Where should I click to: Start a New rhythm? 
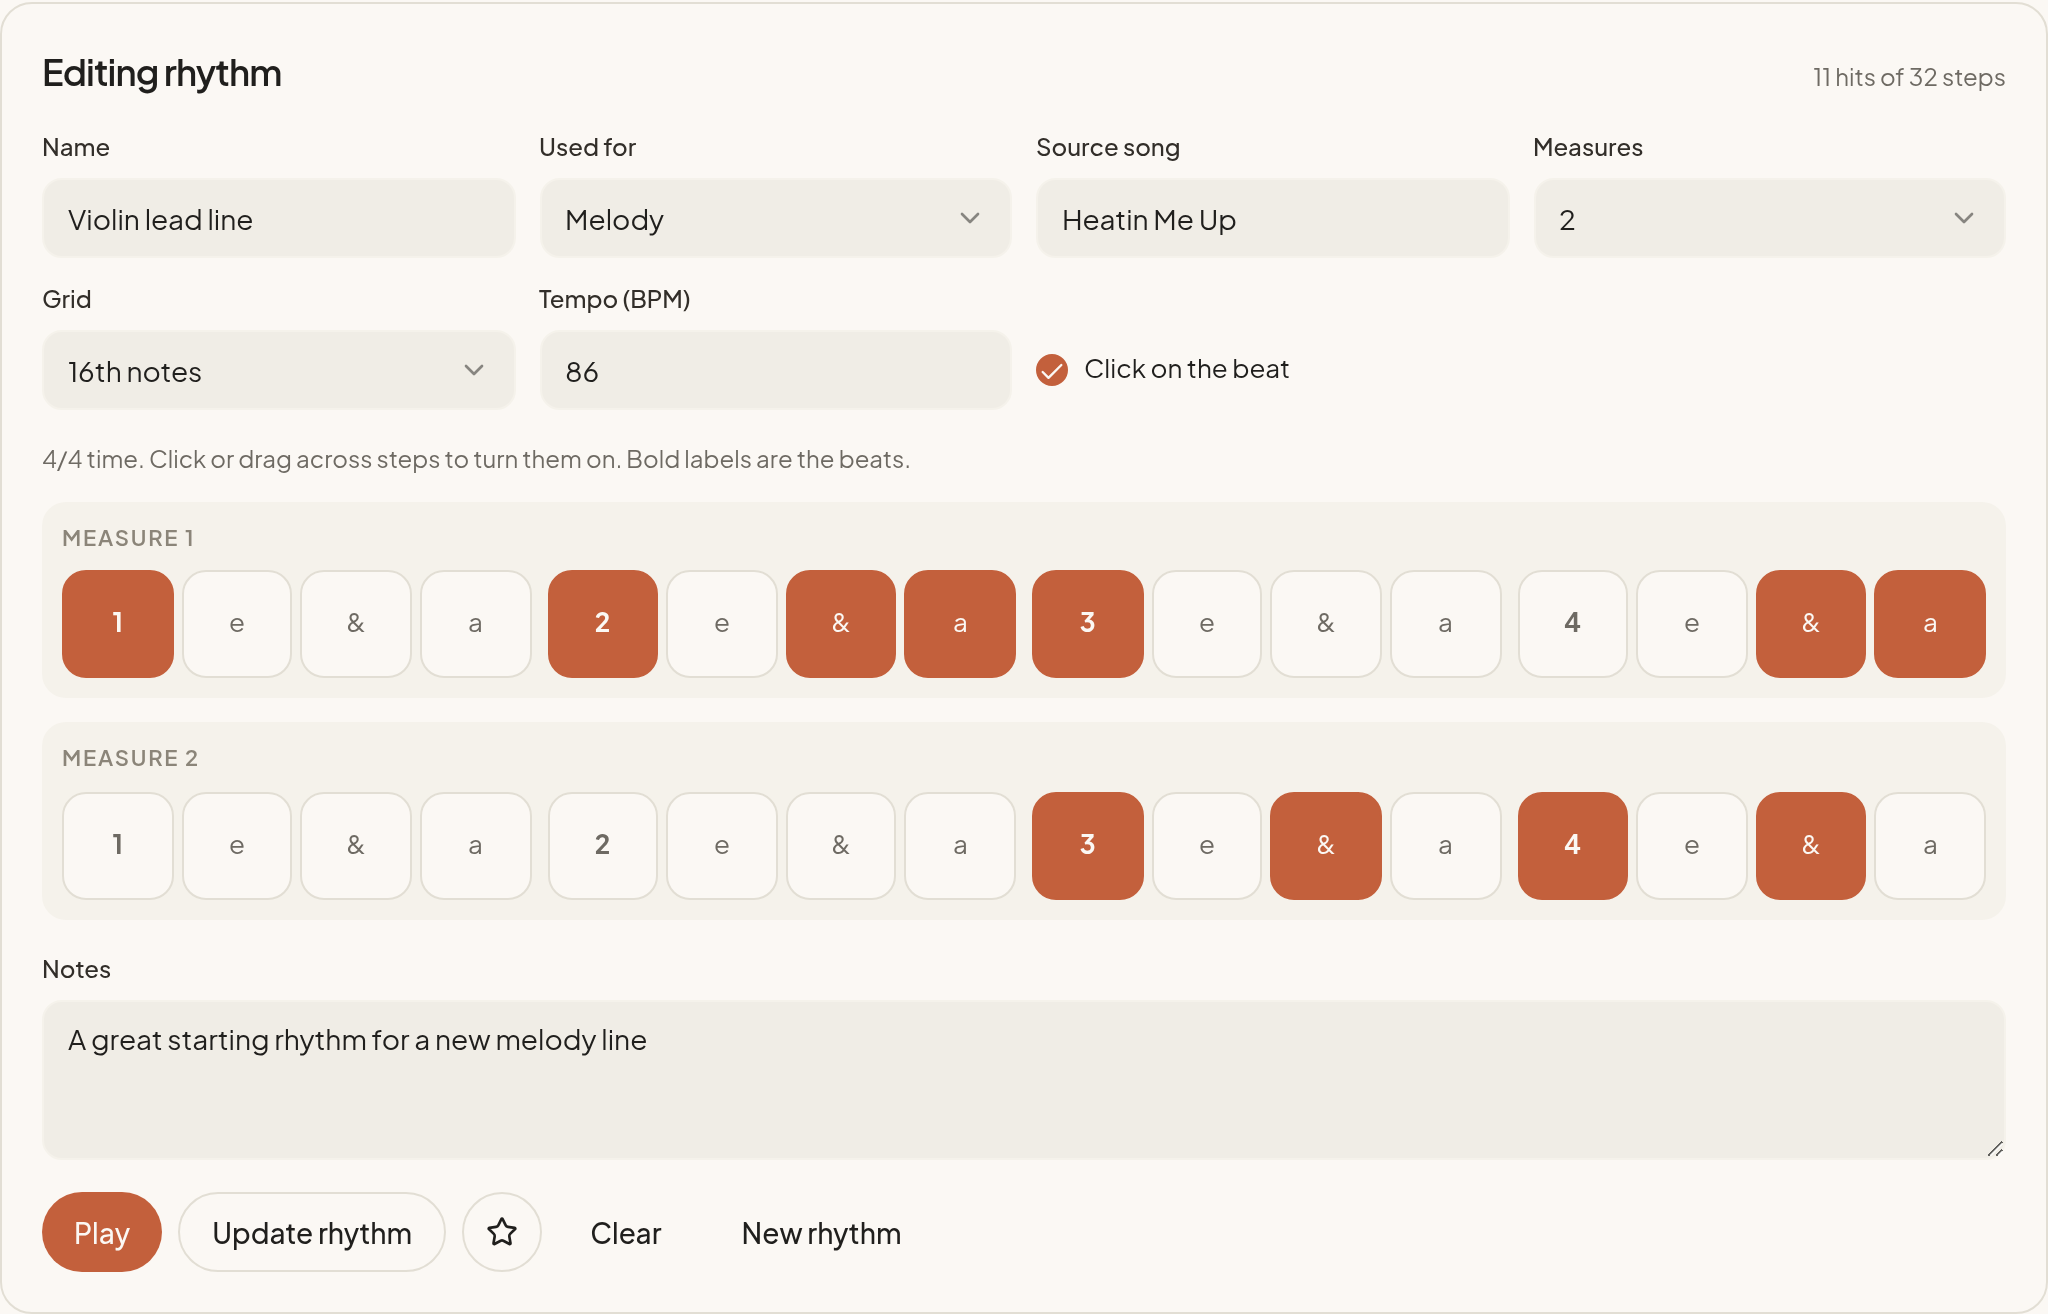point(821,1233)
